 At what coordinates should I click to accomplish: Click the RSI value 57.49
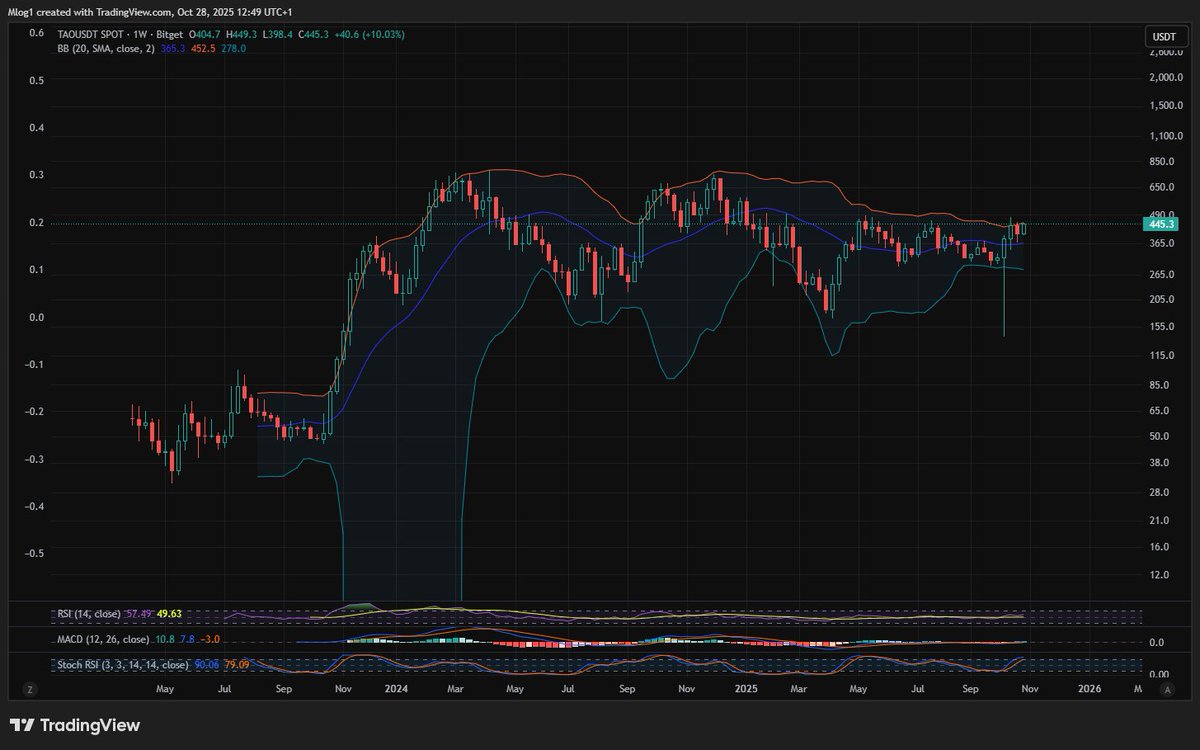[x=137, y=613]
